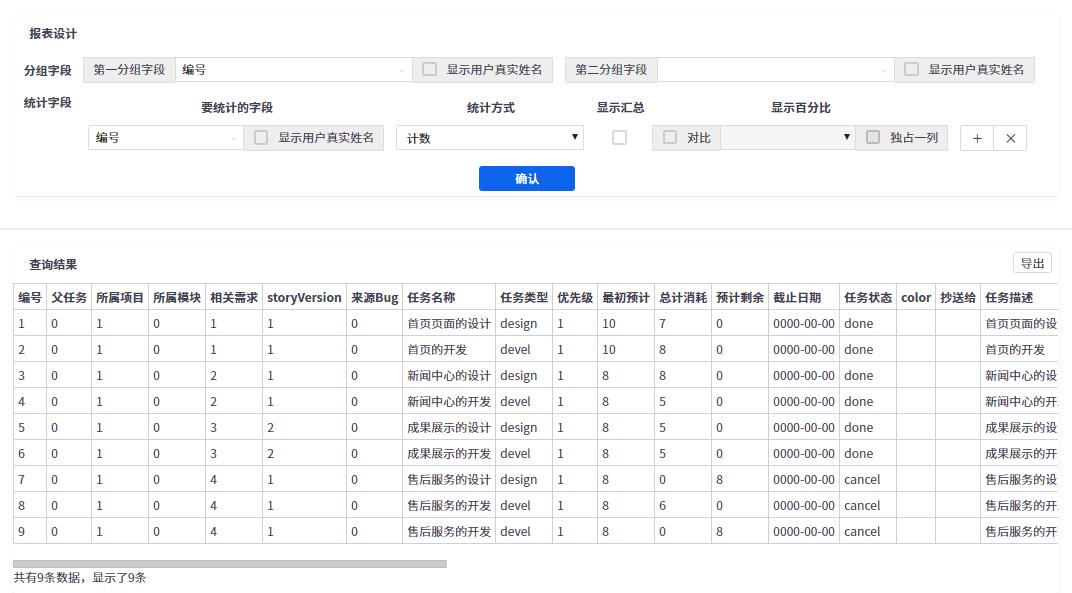1072x593 pixels.
Task: Click the plus icon to add statistic row
Action: (977, 138)
